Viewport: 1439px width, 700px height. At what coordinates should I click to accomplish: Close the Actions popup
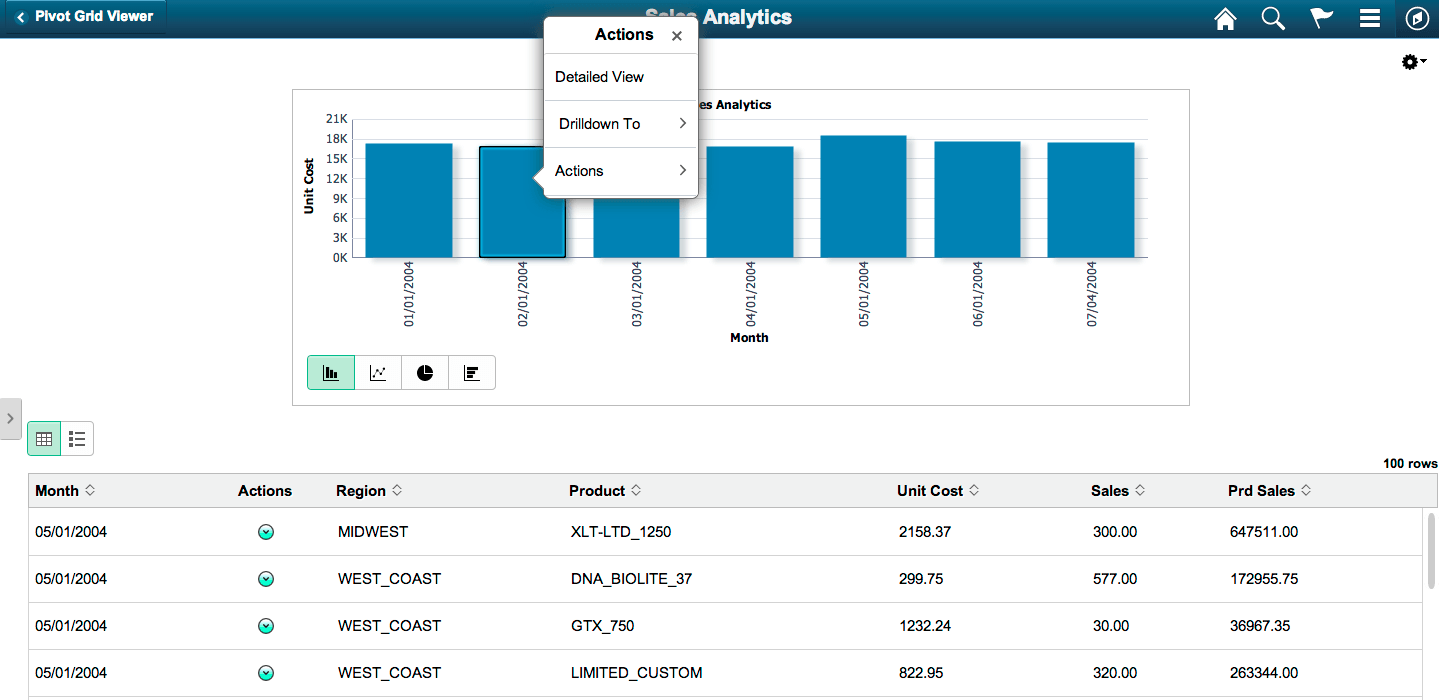(677, 35)
